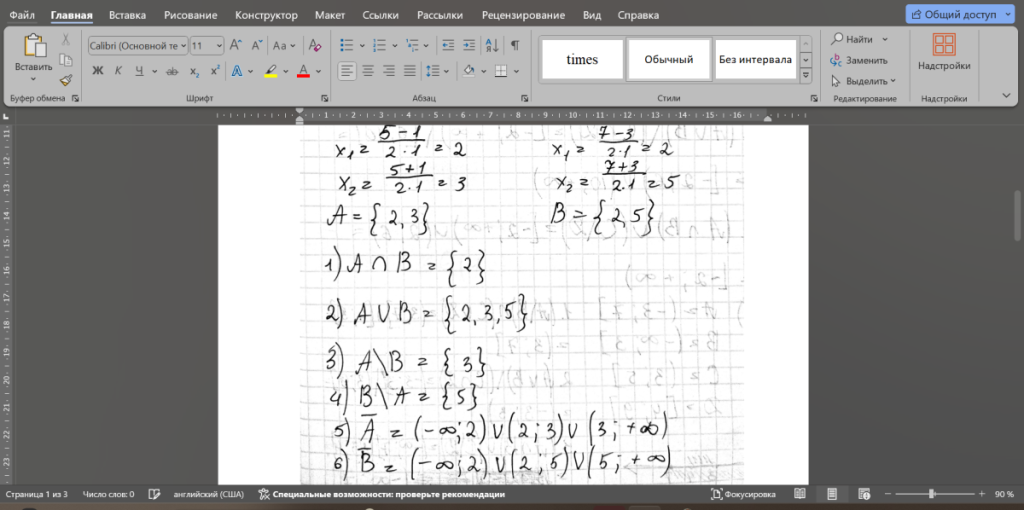
Task: Center-align the paragraph
Action: (368, 71)
